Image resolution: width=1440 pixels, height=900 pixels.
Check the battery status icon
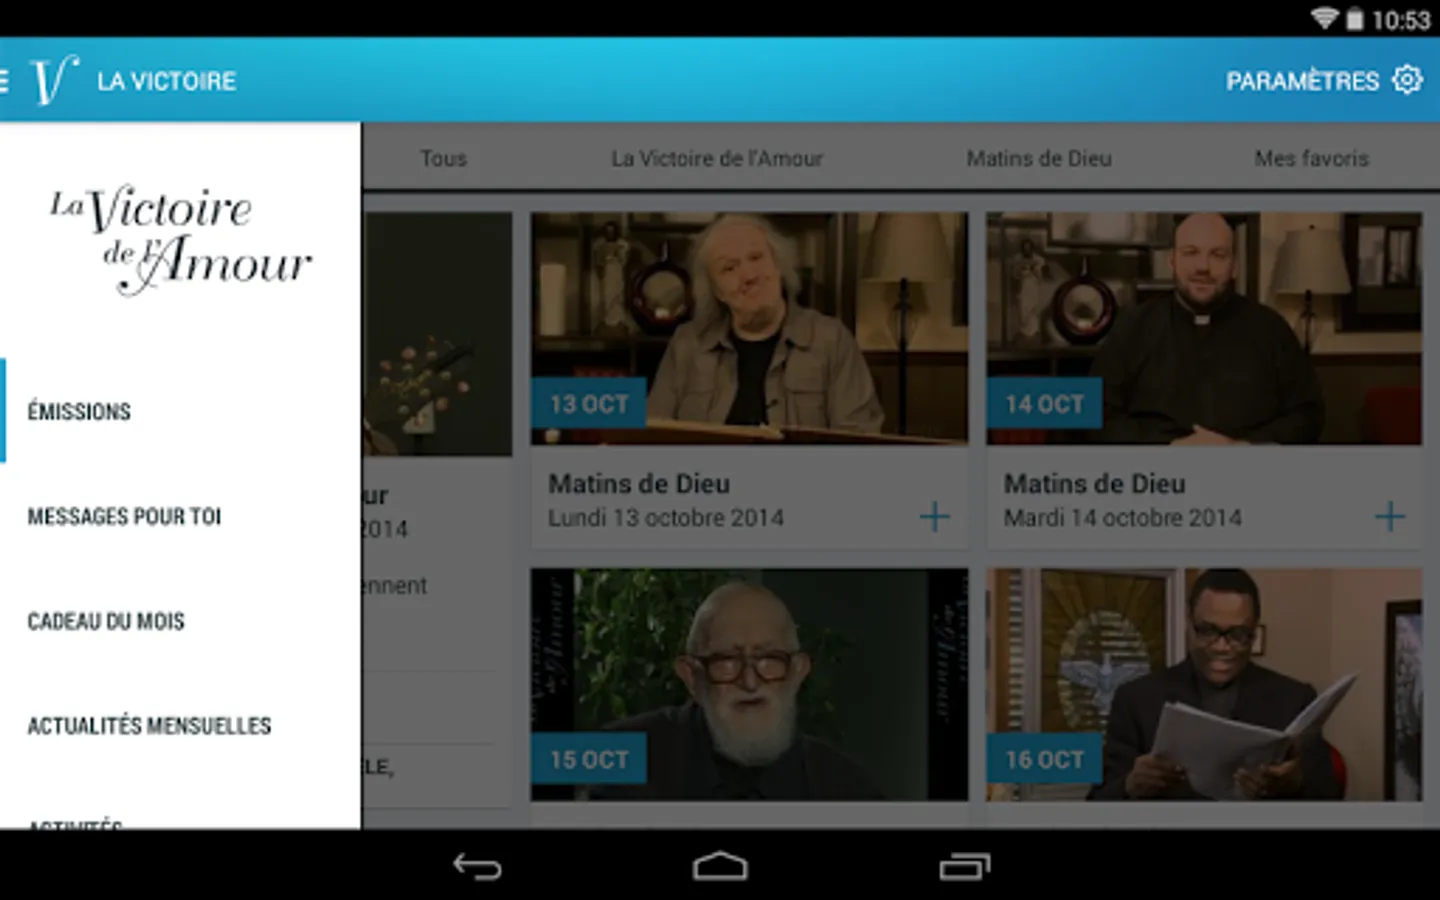click(1354, 19)
